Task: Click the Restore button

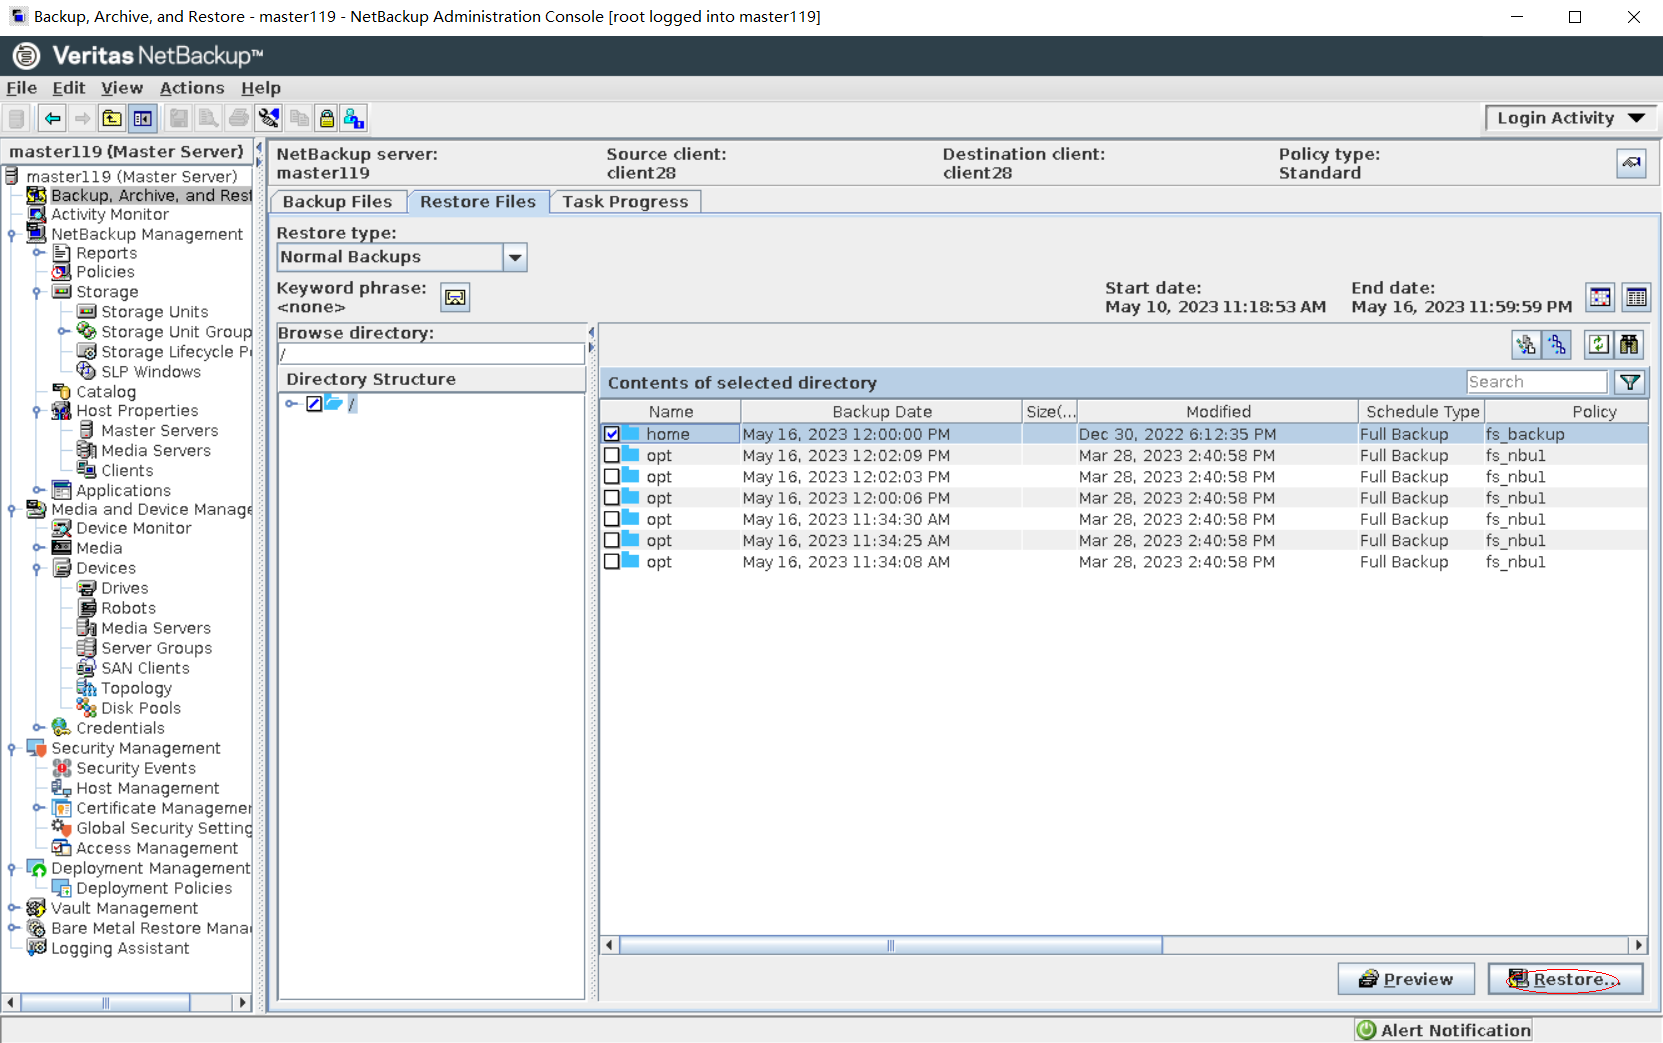Action: 1565,979
